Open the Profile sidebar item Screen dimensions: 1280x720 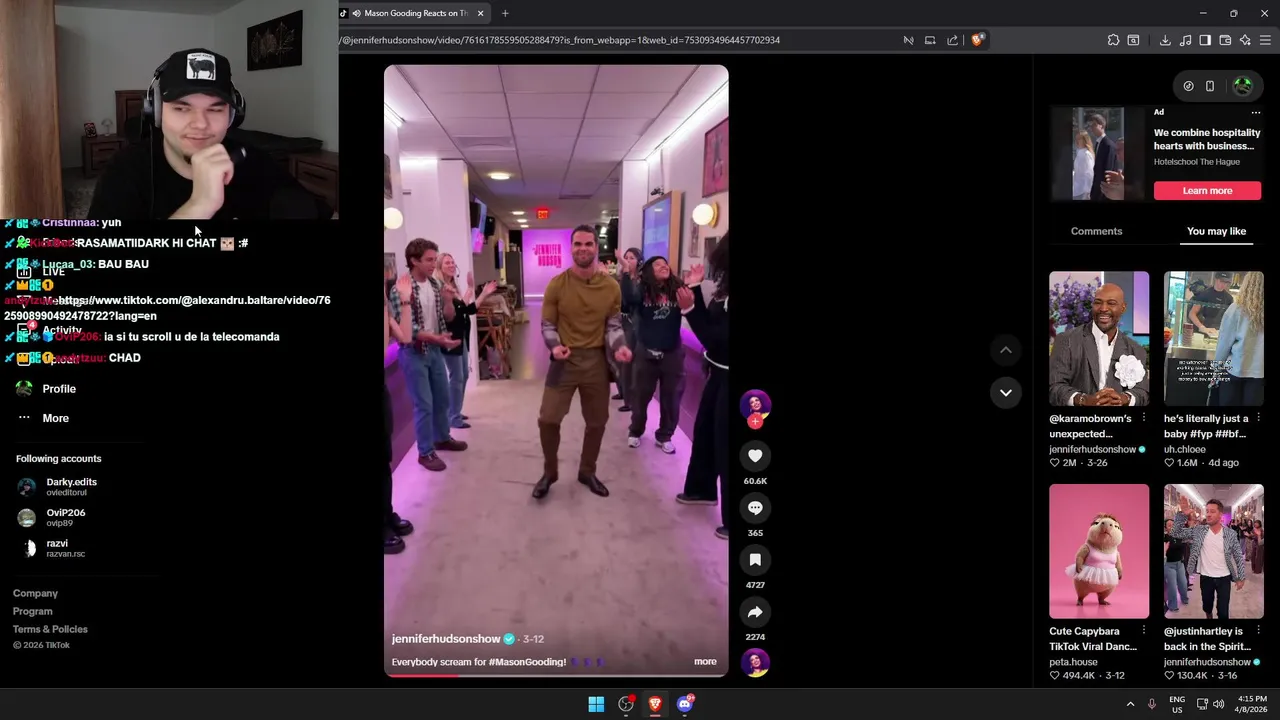pos(59,389)
